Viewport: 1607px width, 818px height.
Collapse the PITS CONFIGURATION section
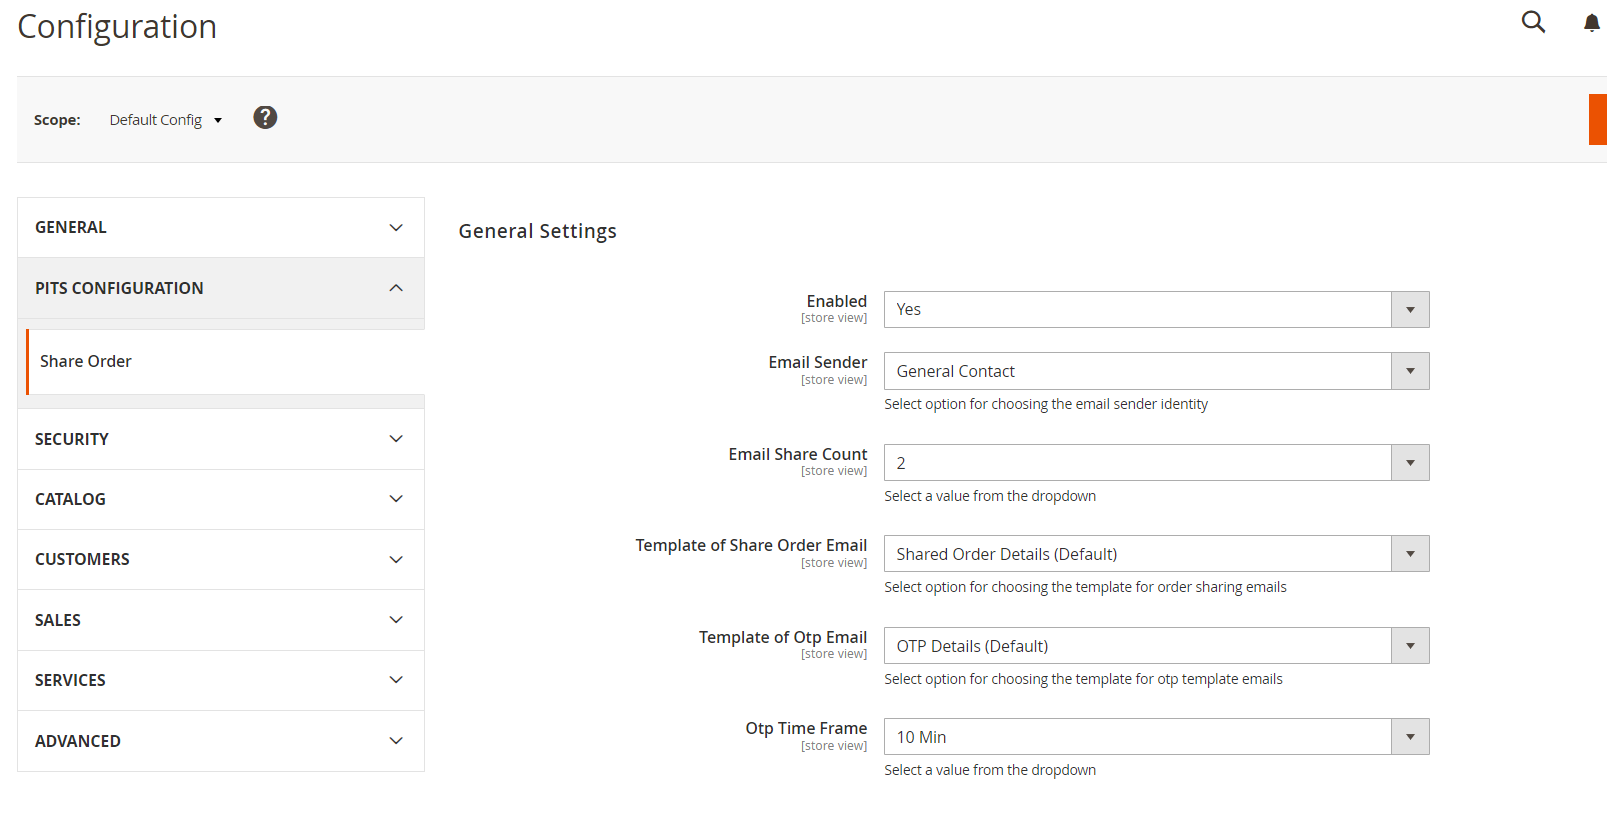[220, 288]
